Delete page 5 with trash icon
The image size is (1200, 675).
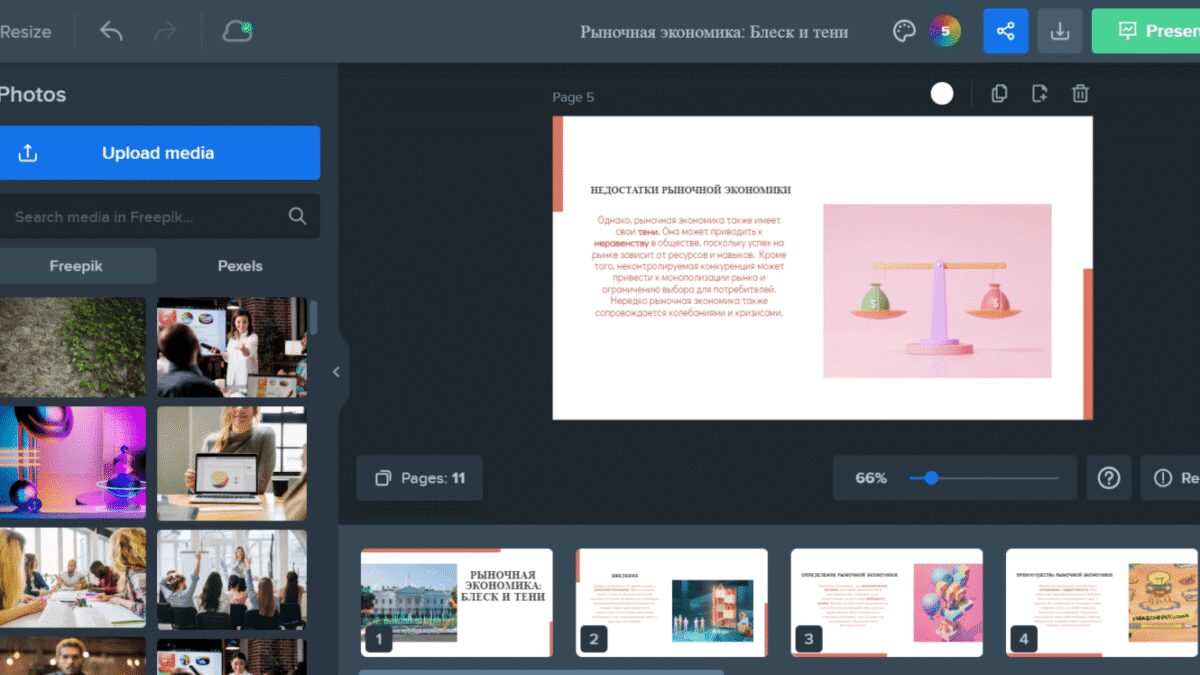[1080, 94]
